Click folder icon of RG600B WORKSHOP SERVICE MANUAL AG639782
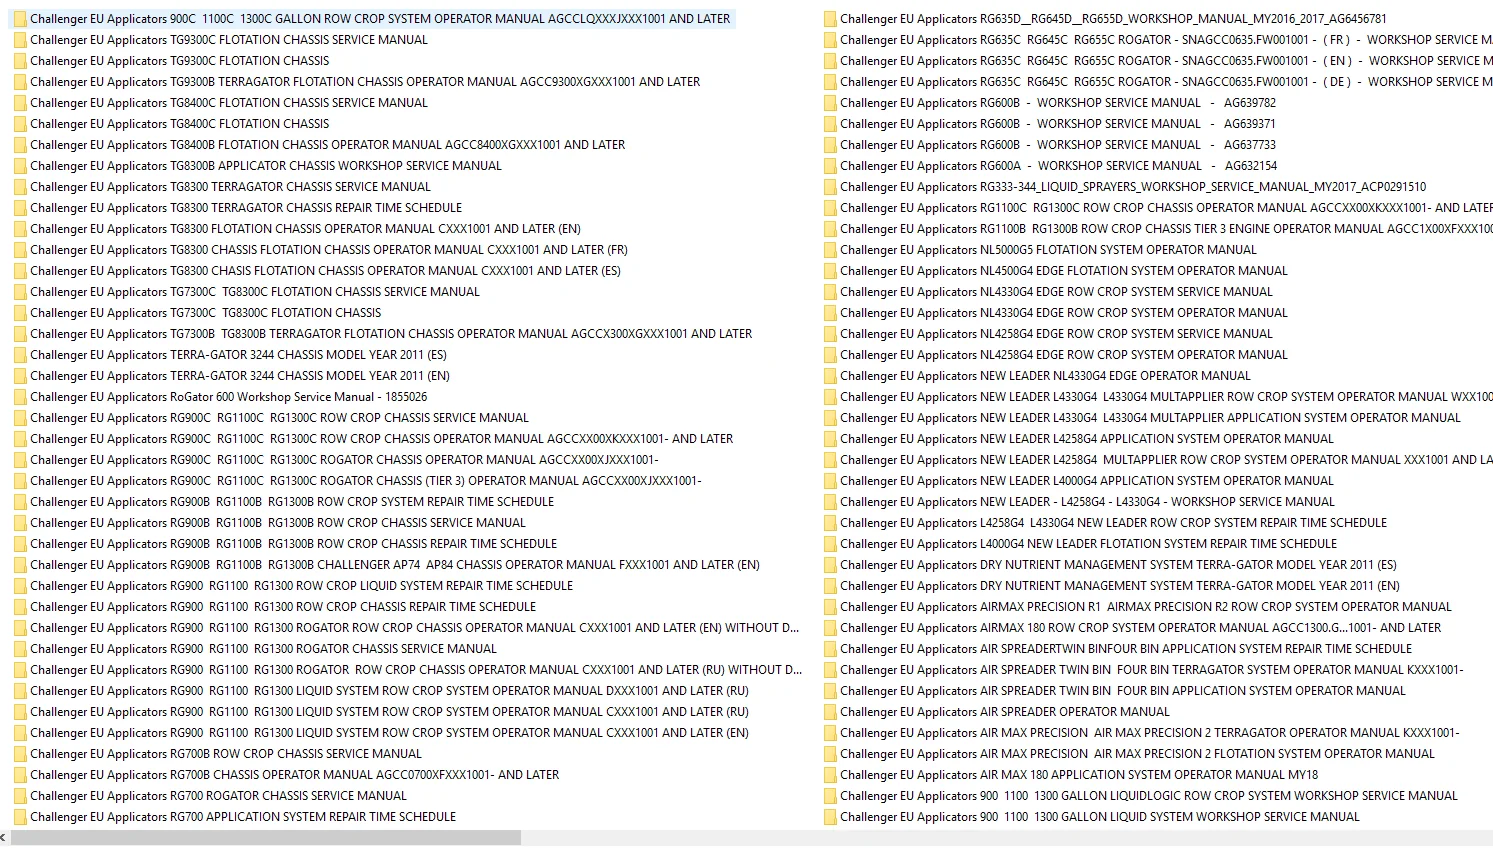The image size is (1493, 865). click(x=830, y=103)
